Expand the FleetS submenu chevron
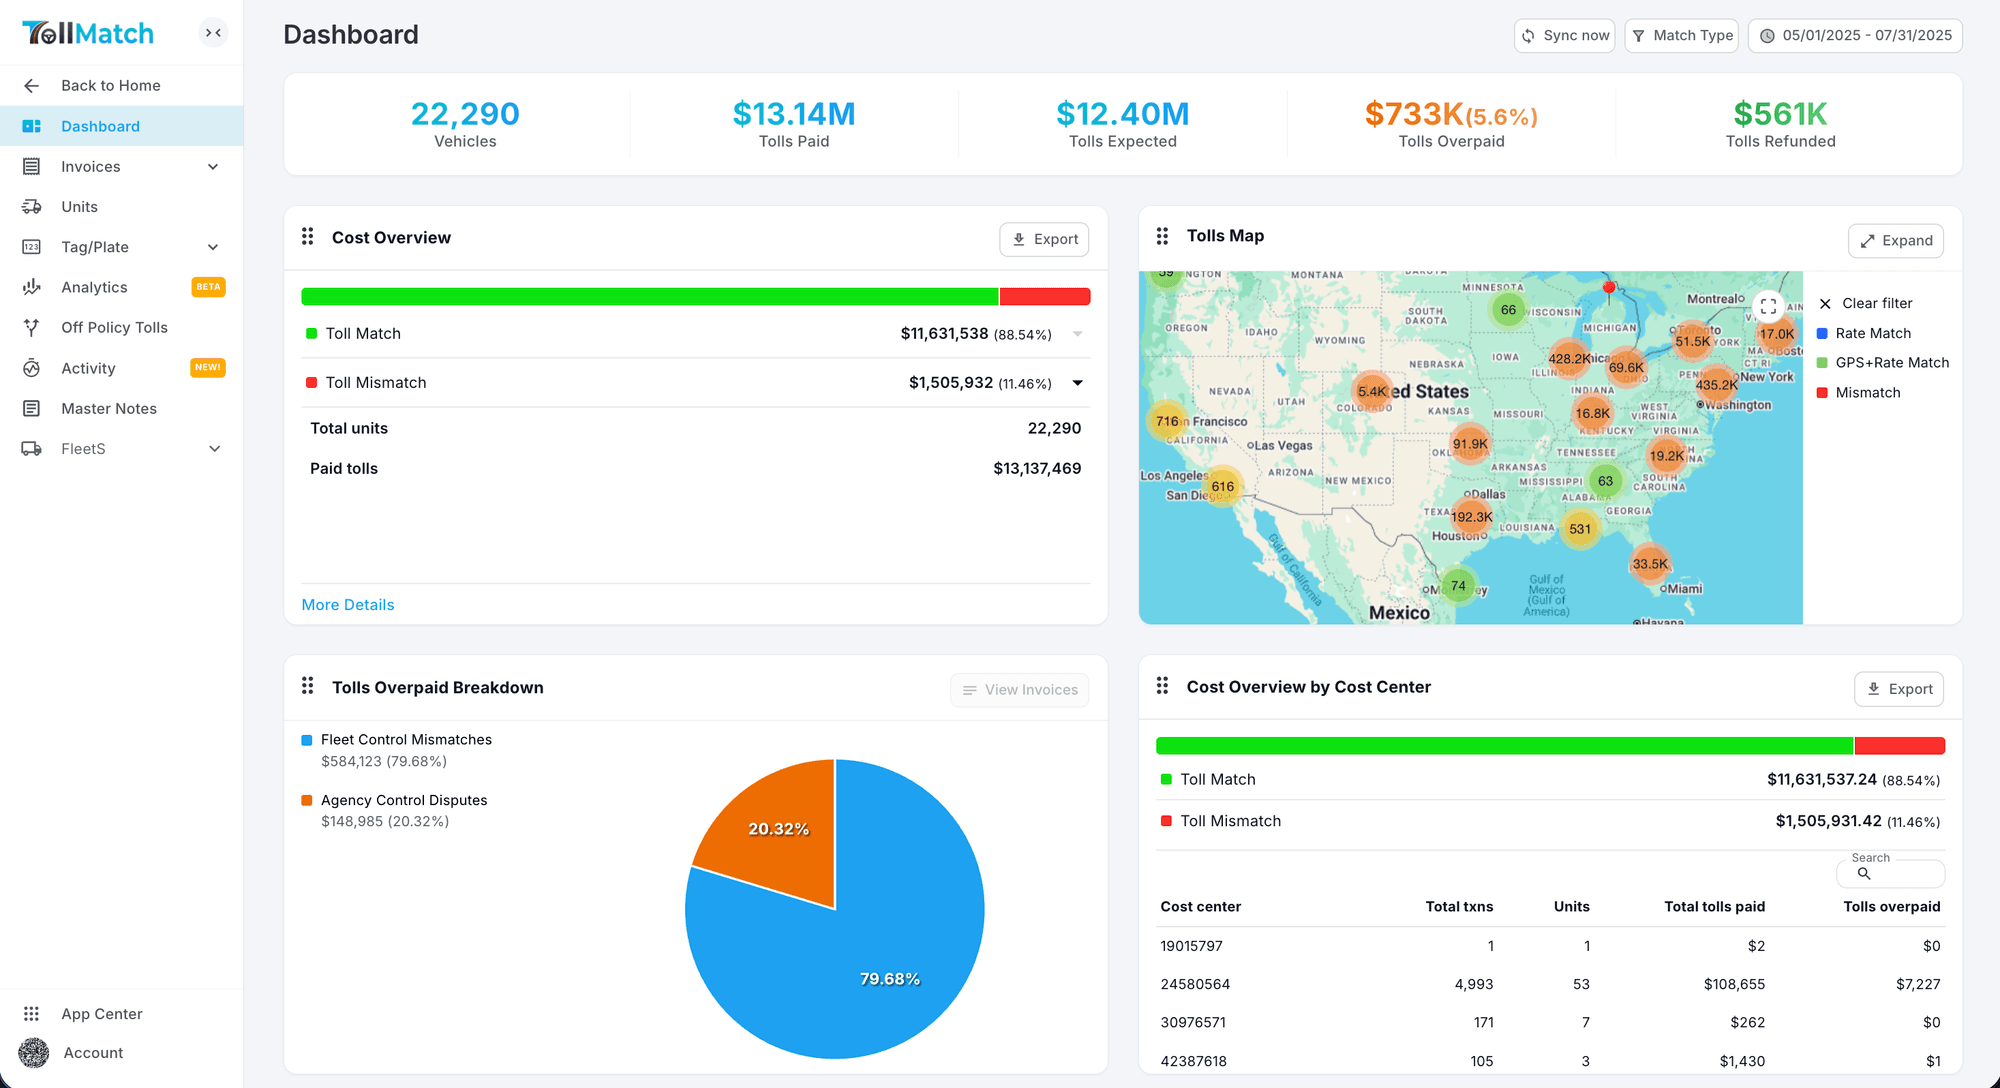Image resolution: width=2000 pixels, height=1088 pixels. pyautogui.click(x=214, y=449)
